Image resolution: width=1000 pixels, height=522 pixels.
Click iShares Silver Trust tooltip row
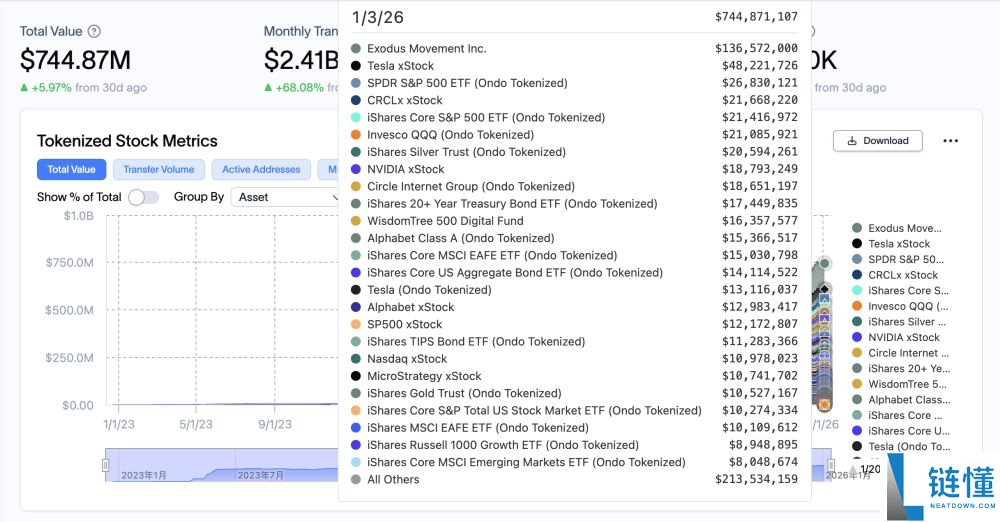click(x=574, y=152)
